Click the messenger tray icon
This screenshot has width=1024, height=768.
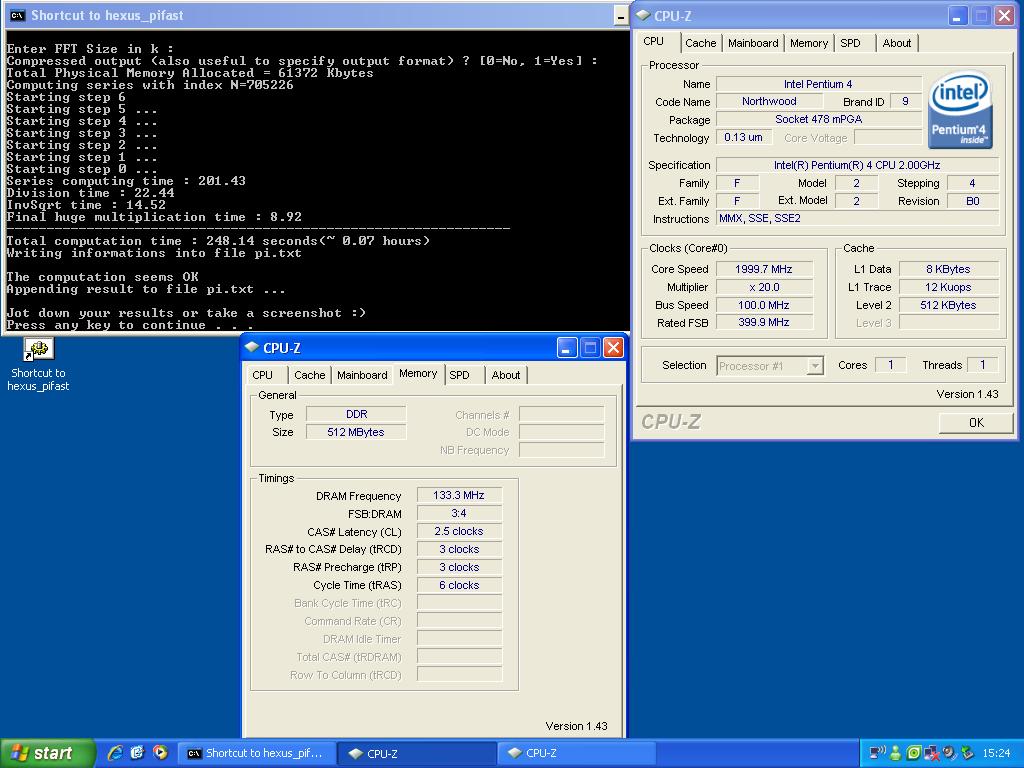(895, 753)
